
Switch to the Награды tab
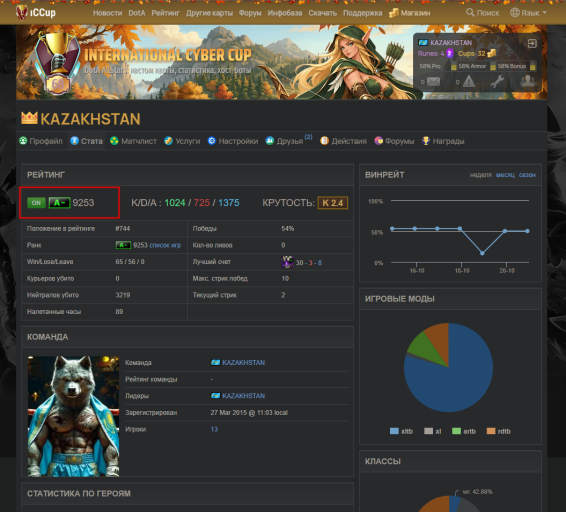443,141
